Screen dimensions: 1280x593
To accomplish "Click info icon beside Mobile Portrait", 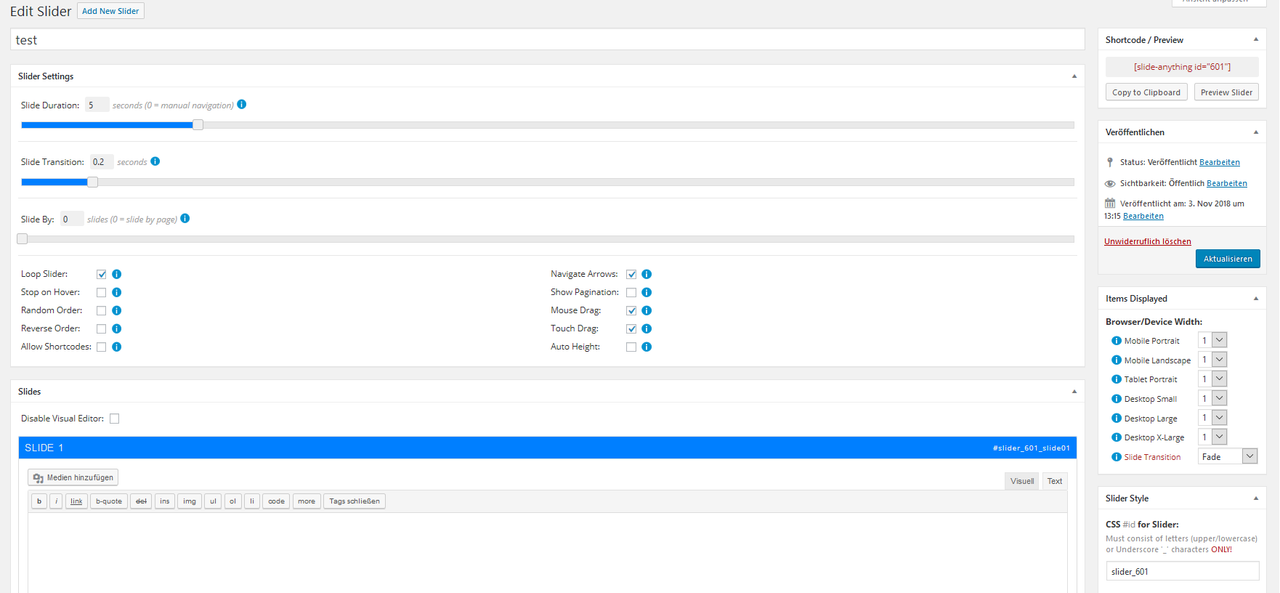I will [x=1117, y=341].
